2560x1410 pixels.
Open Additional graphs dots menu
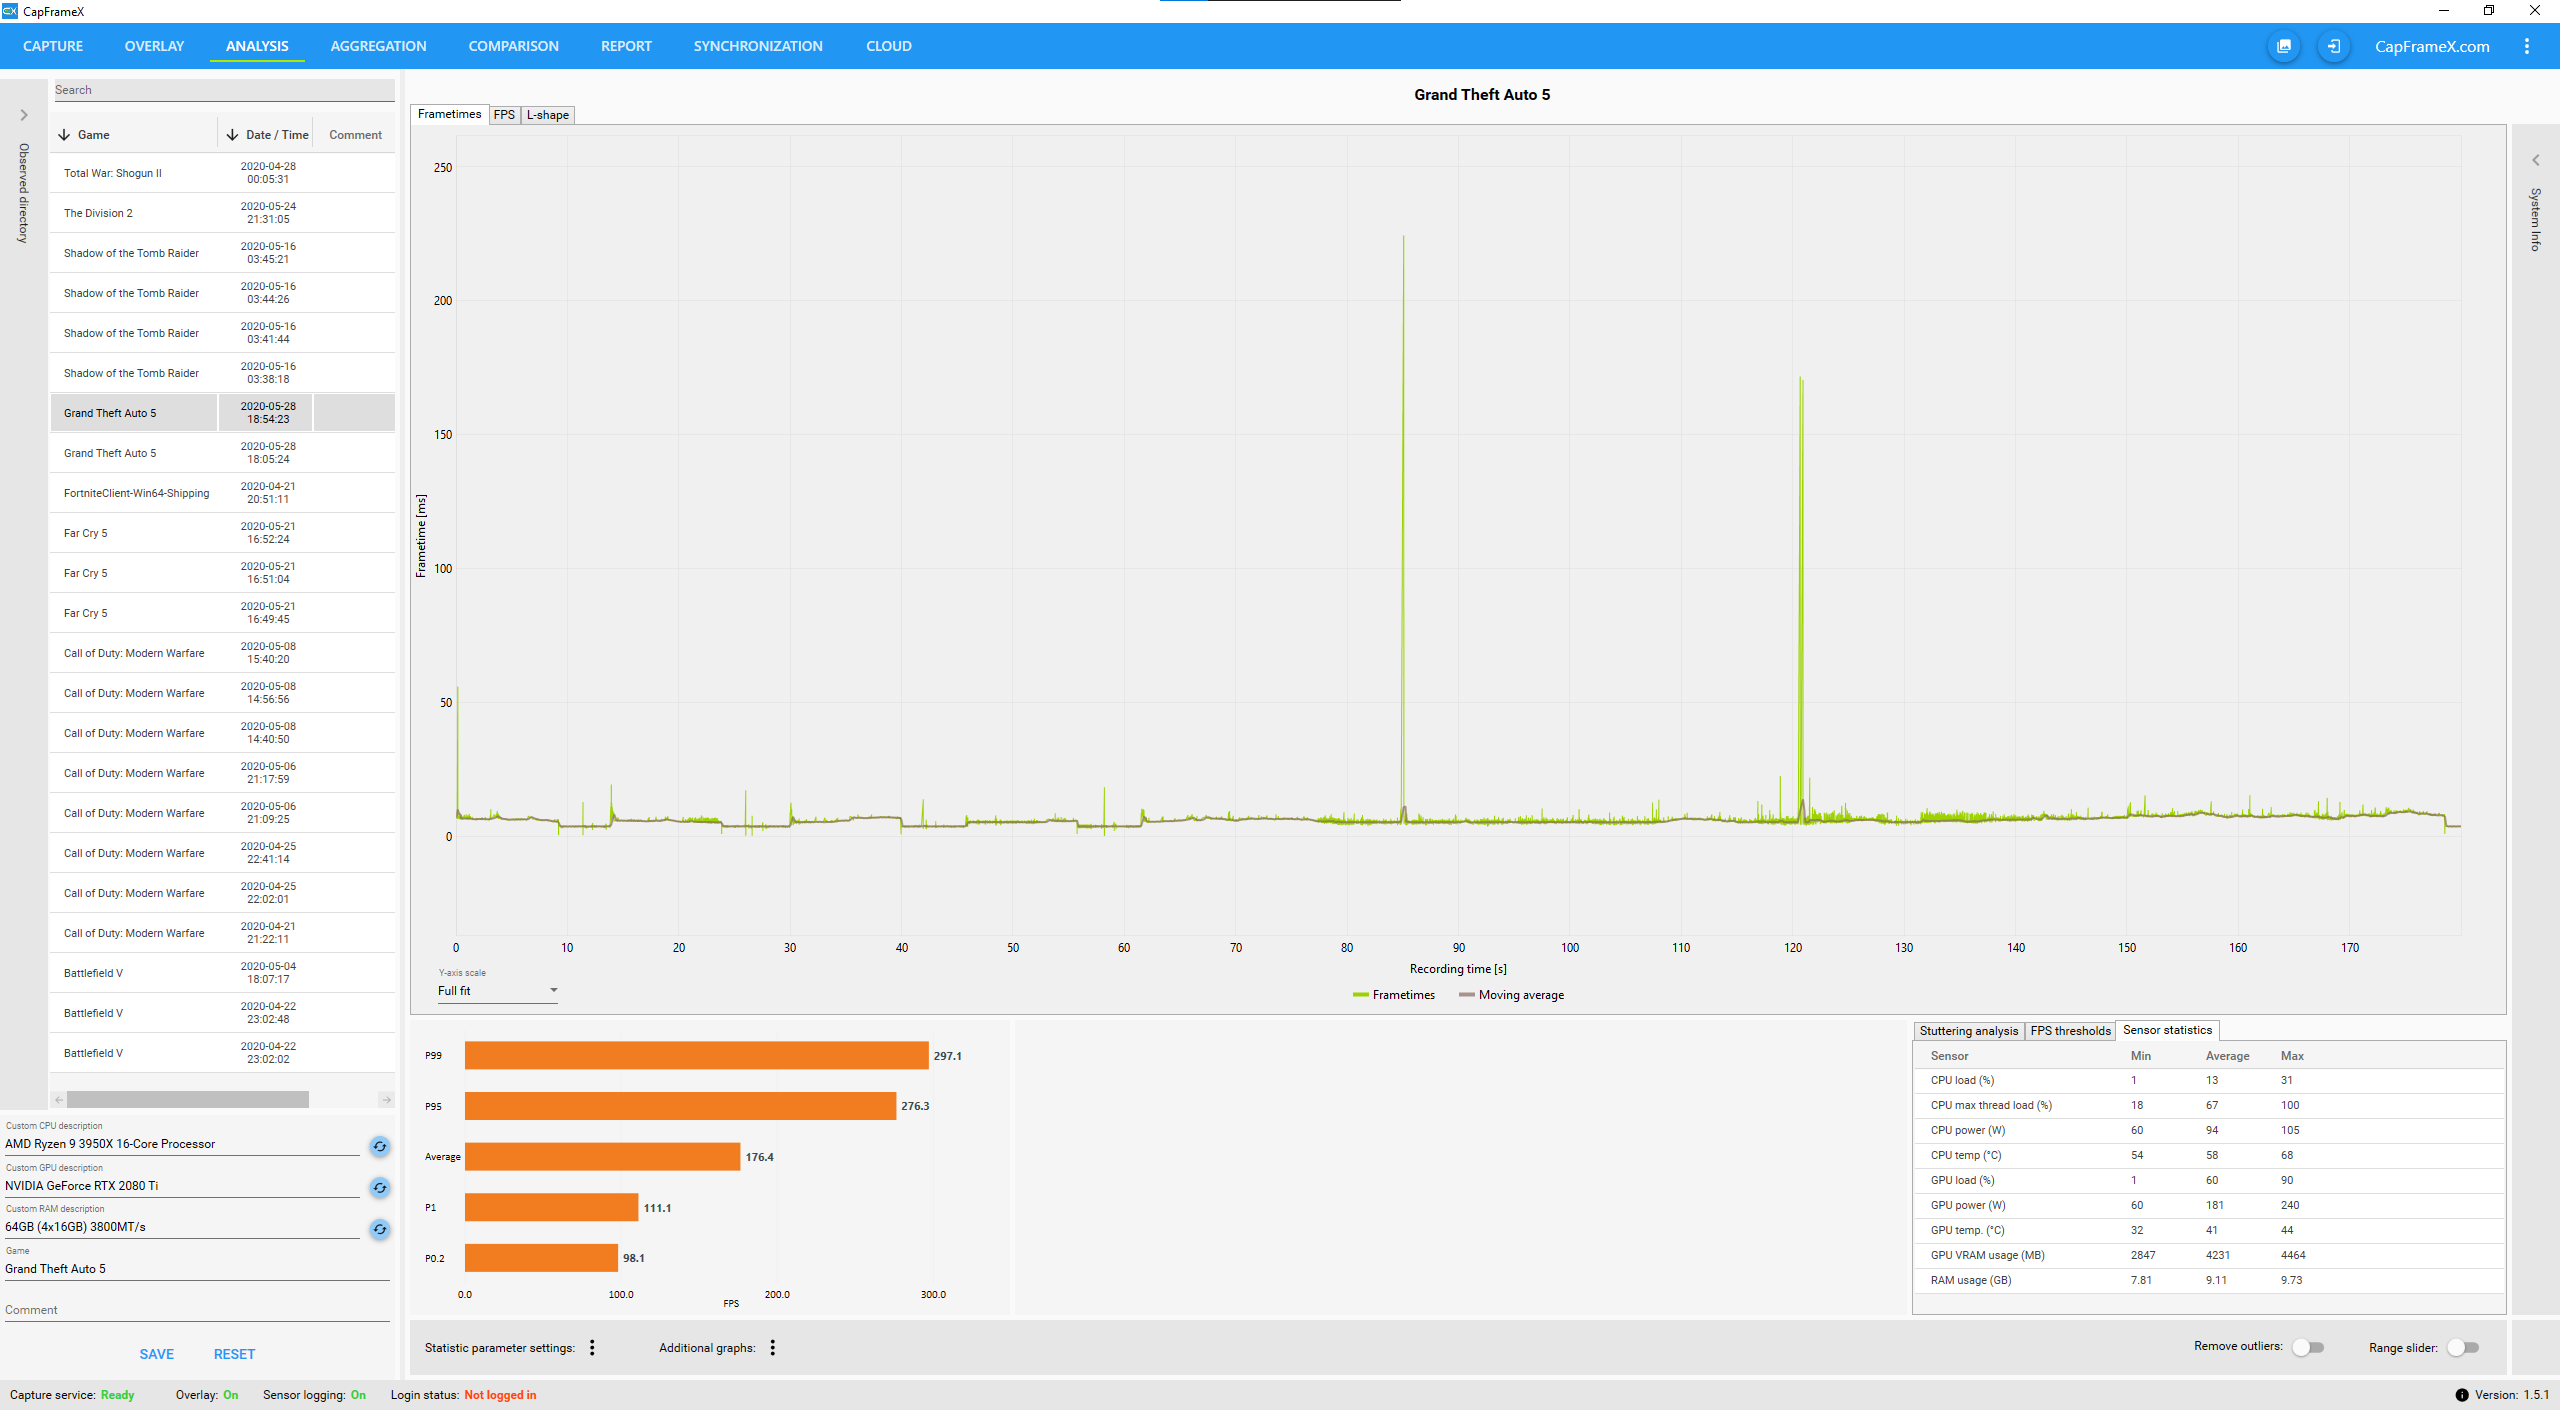[772, 1348]
